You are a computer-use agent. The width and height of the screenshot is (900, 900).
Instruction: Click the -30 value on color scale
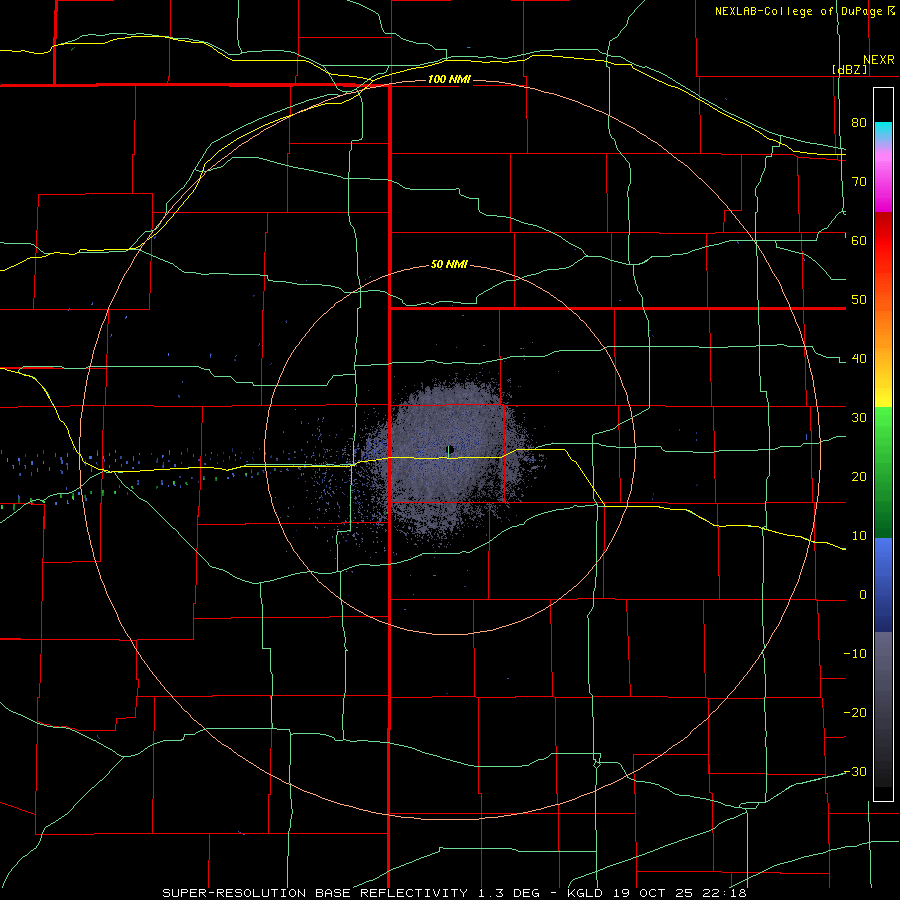(855, 771)
